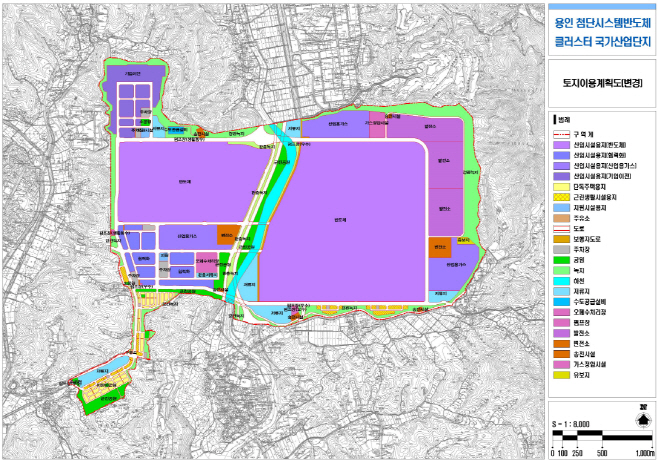Choose the 유보지 yellow legend swatch
This screenshot has width=658, height=460.
pyautogui.click(x=560, y=377)
